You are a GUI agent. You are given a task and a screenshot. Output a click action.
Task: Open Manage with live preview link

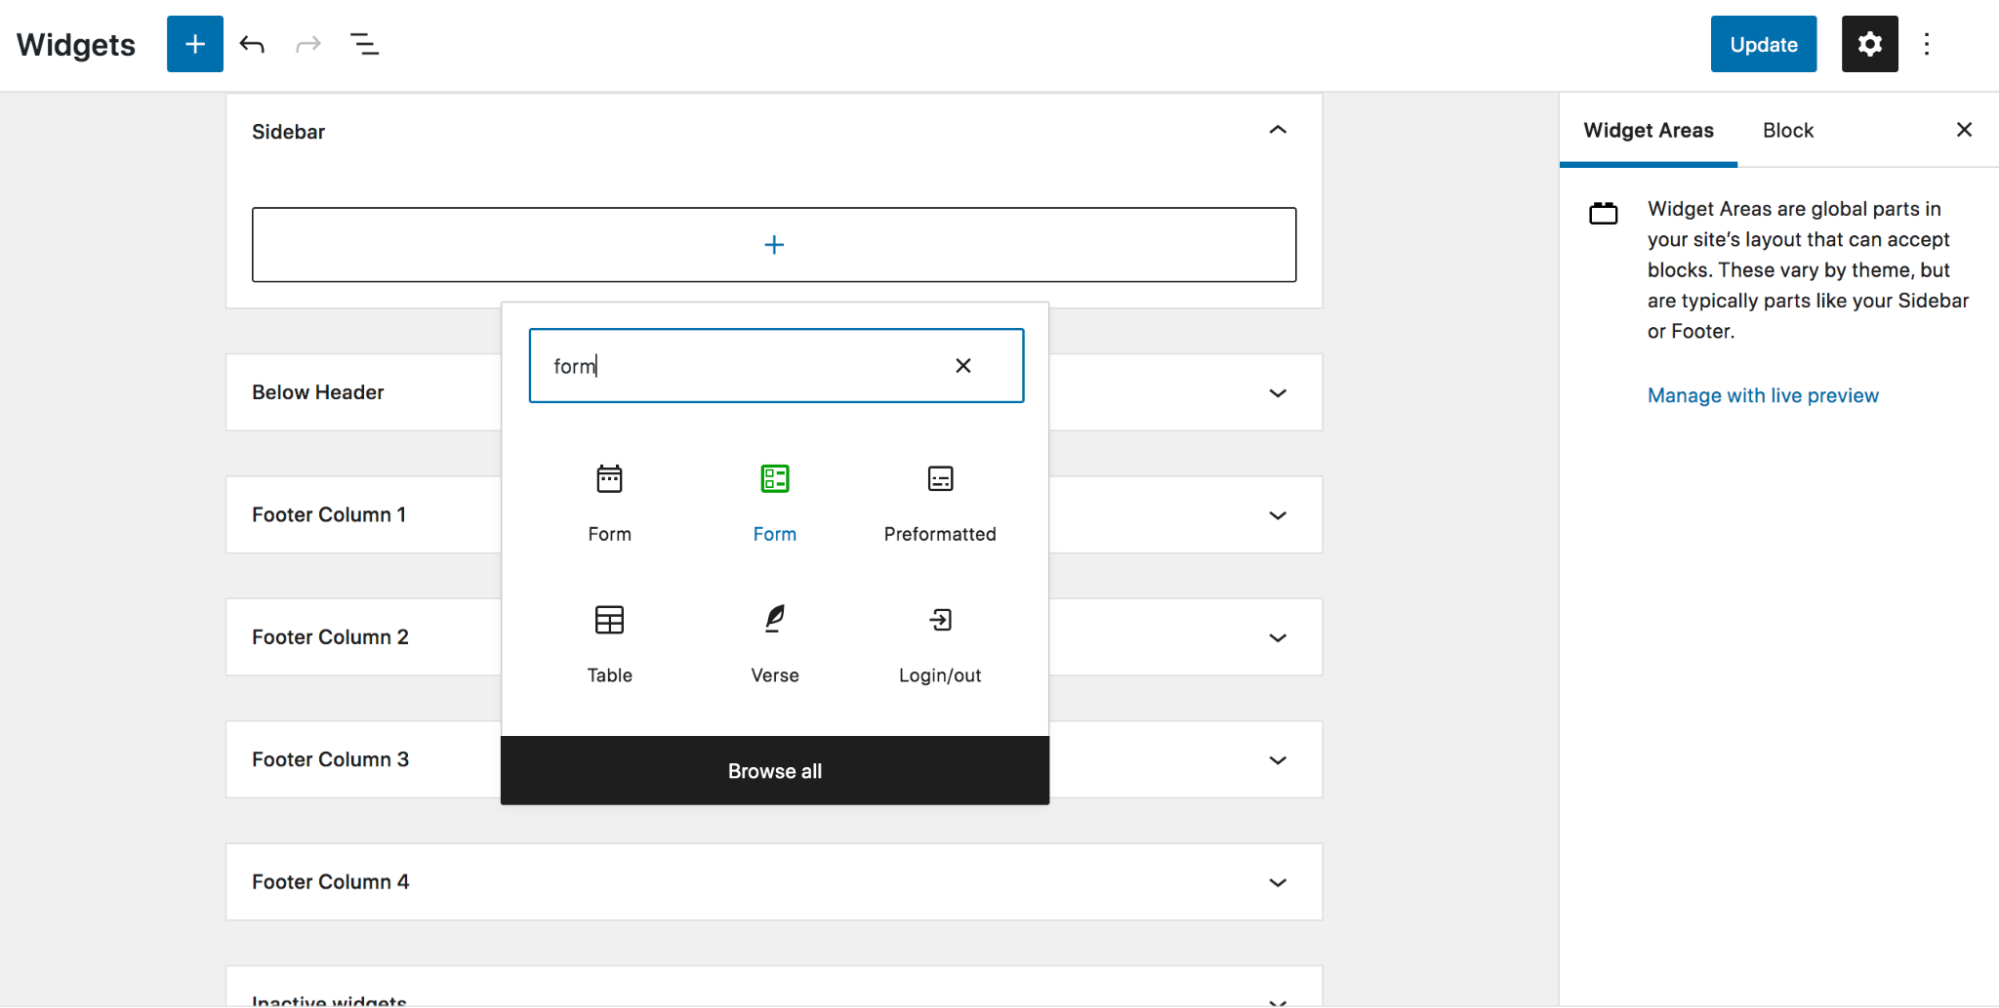[x=1763, y=395]
